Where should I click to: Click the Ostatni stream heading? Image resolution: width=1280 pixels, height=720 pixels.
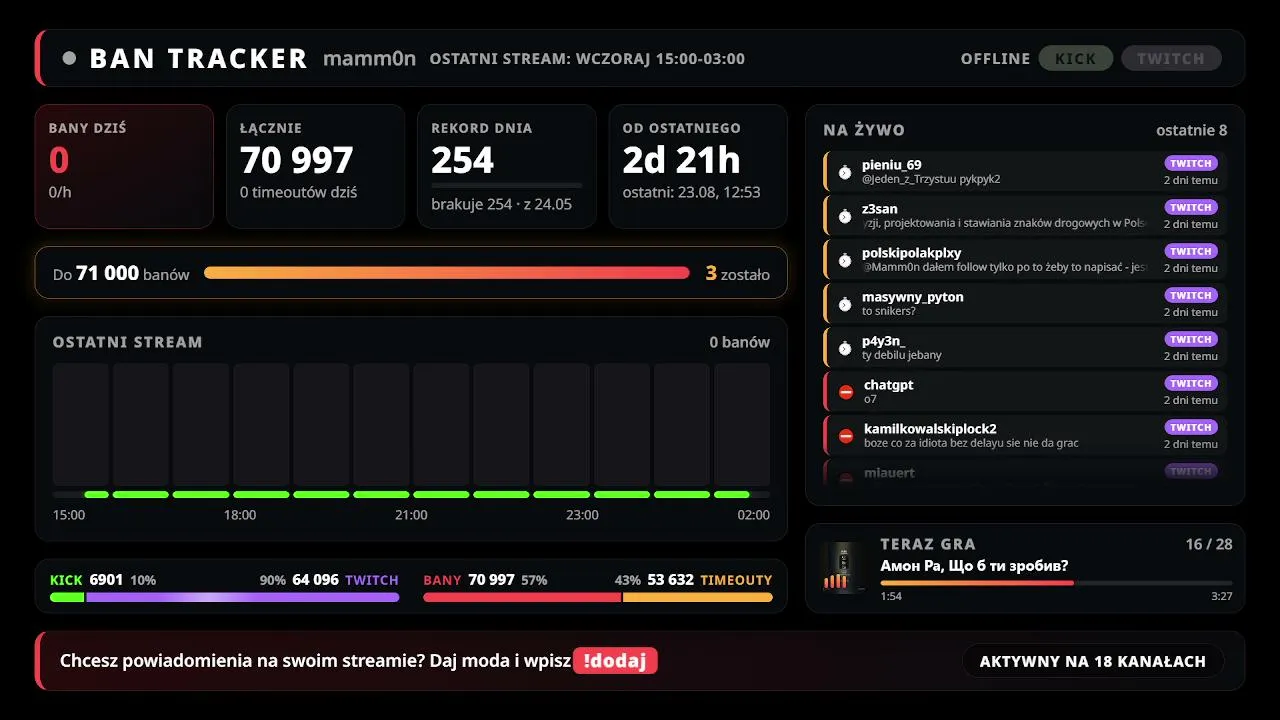[x=128, y=342]
